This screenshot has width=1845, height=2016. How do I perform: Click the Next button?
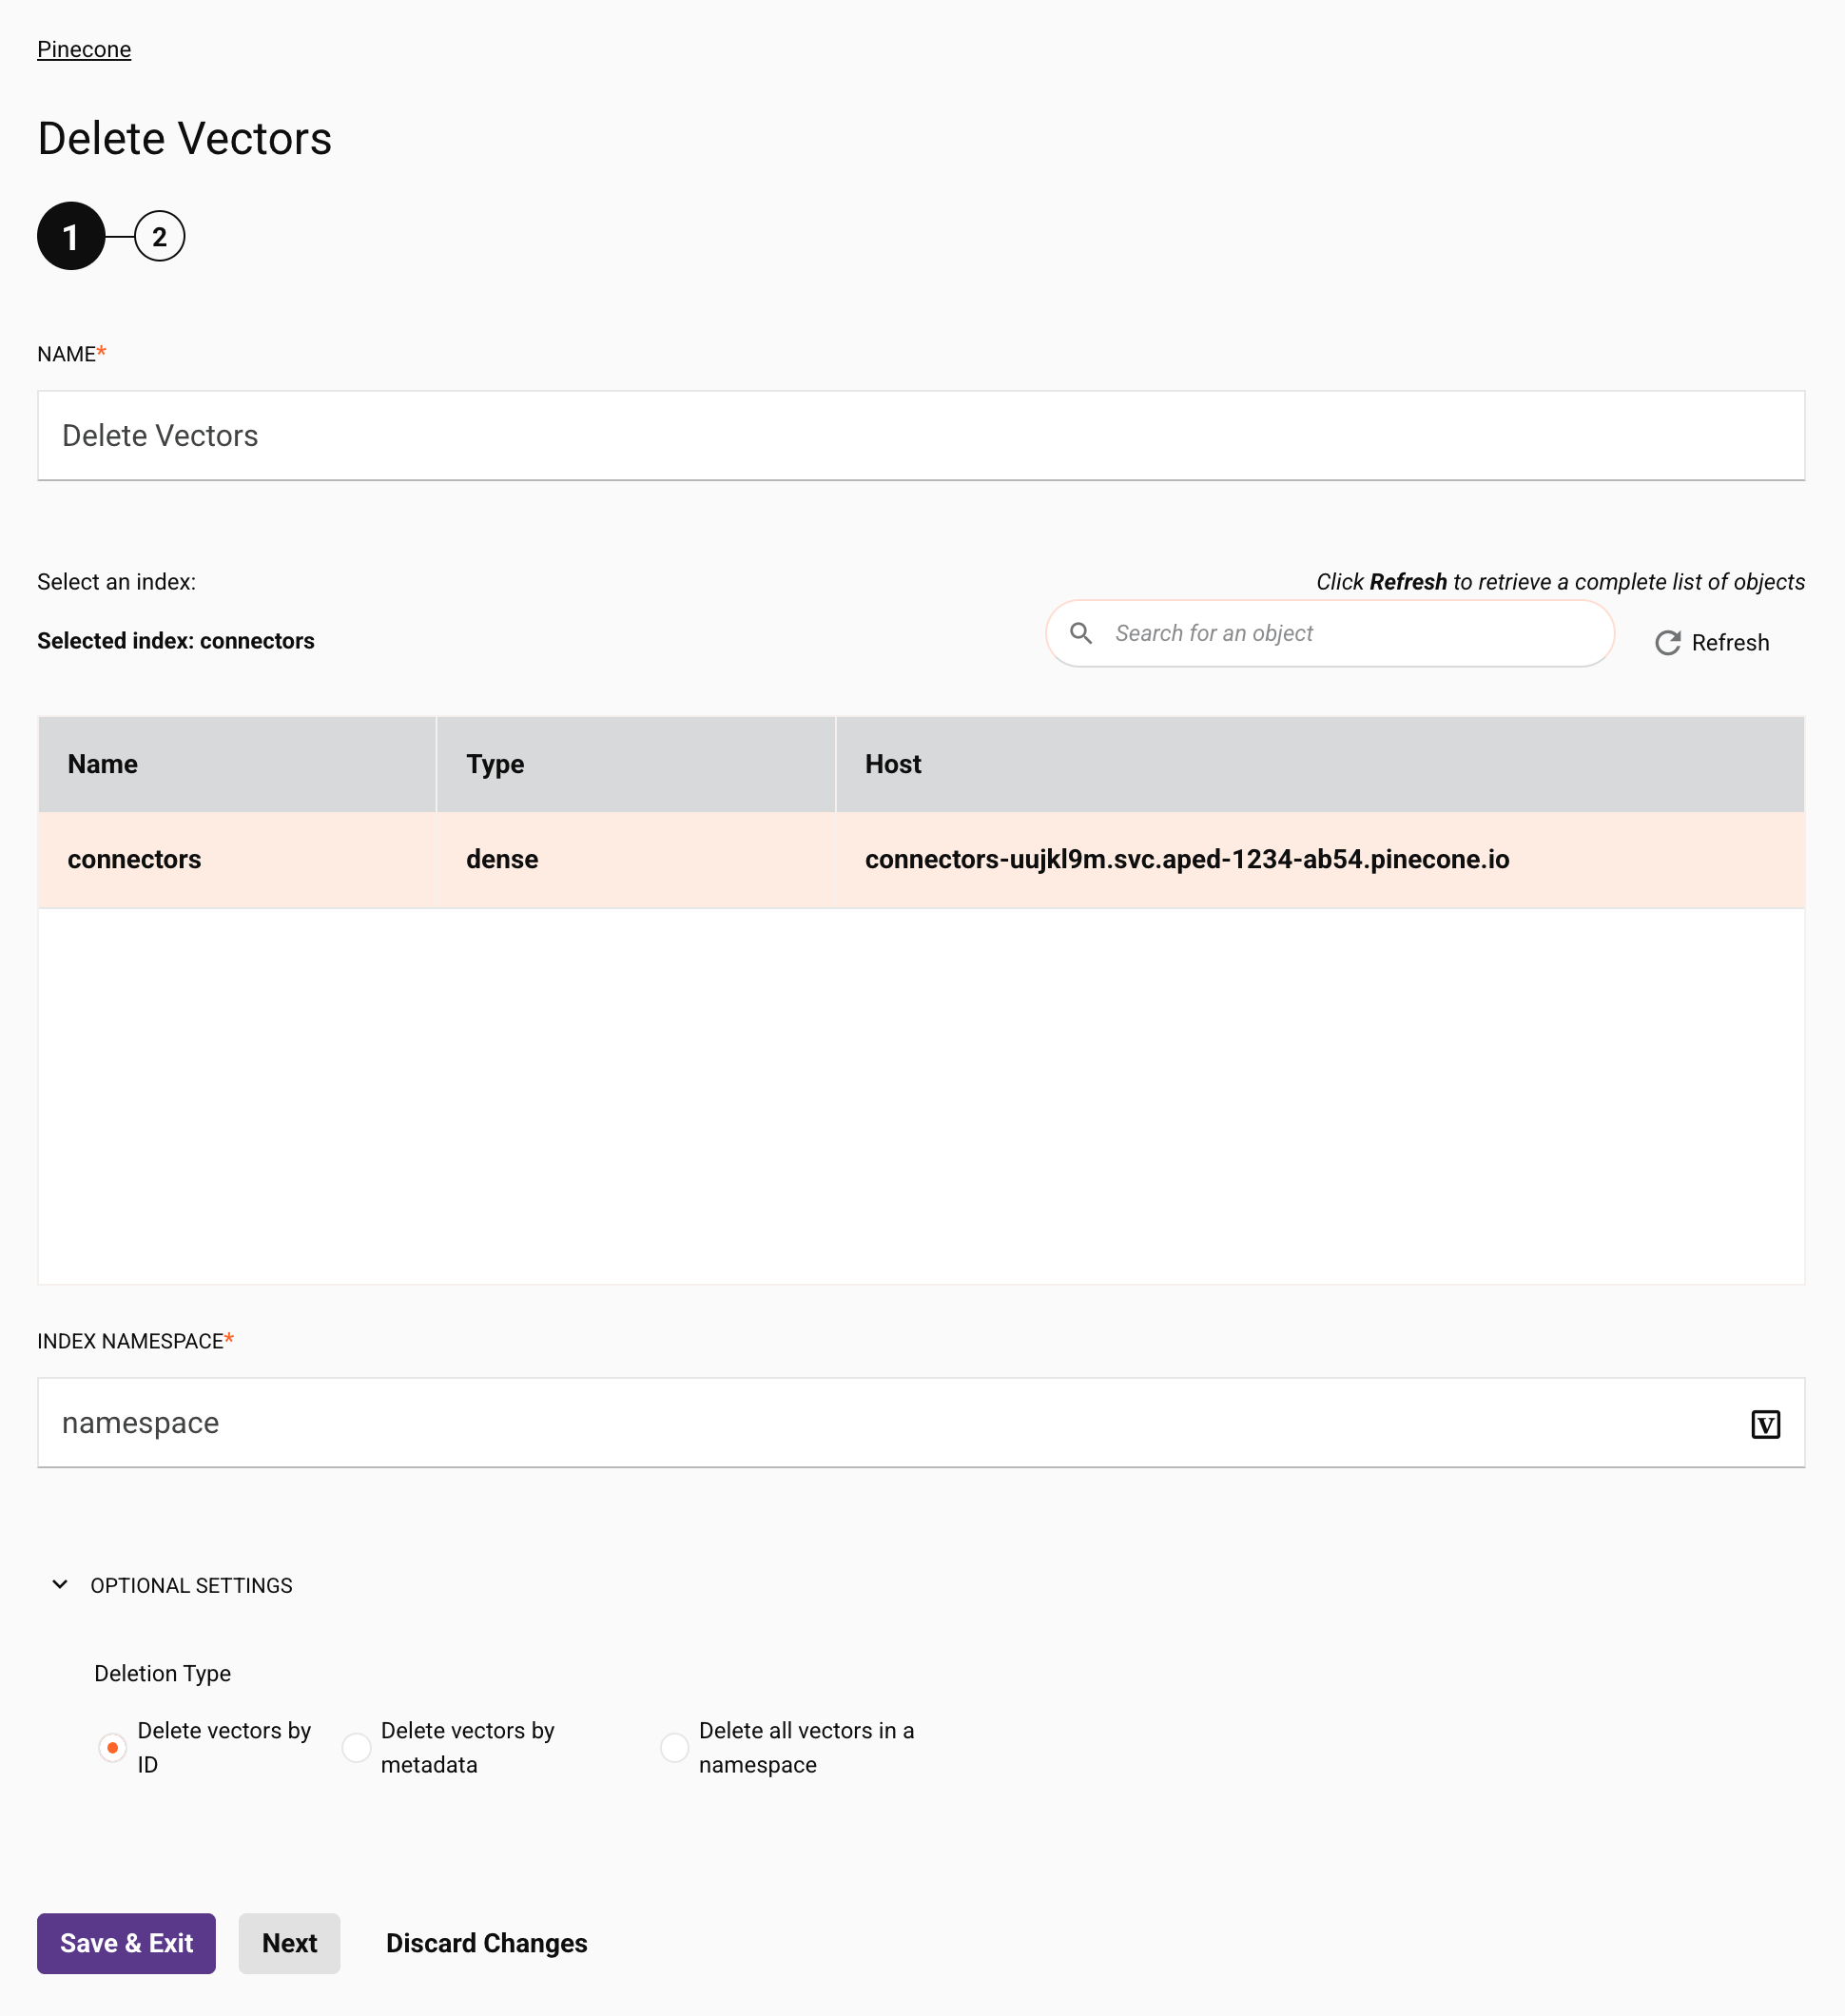coord(289,1943)
